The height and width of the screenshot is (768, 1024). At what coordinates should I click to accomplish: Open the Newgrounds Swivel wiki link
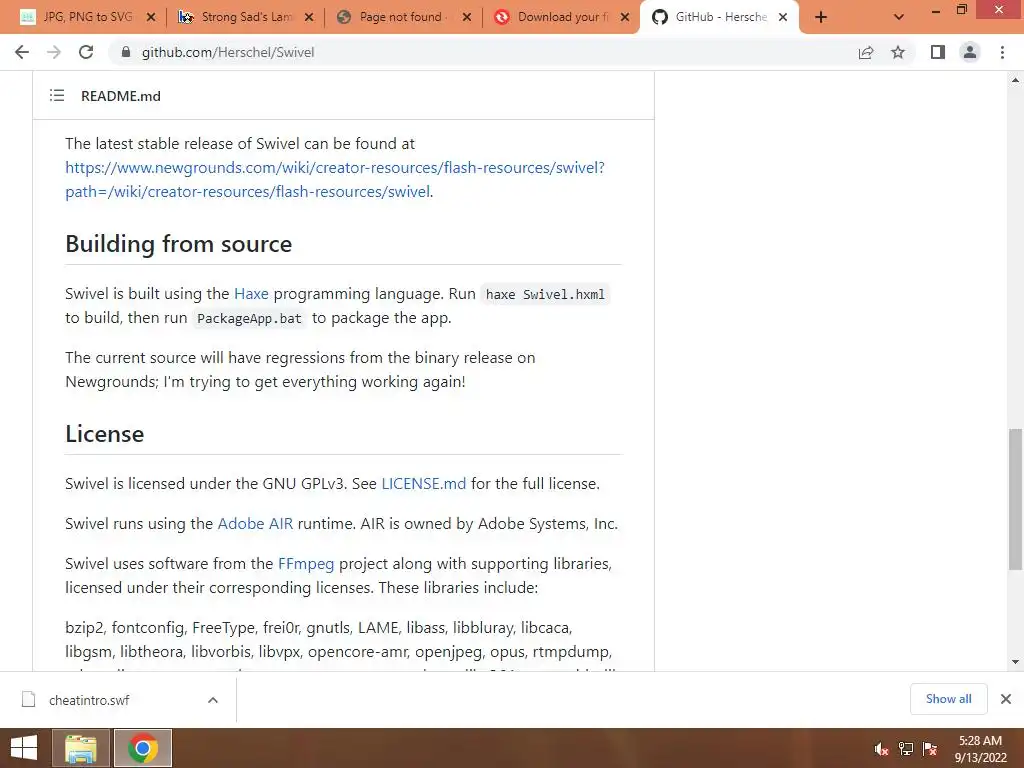(335, 180)
